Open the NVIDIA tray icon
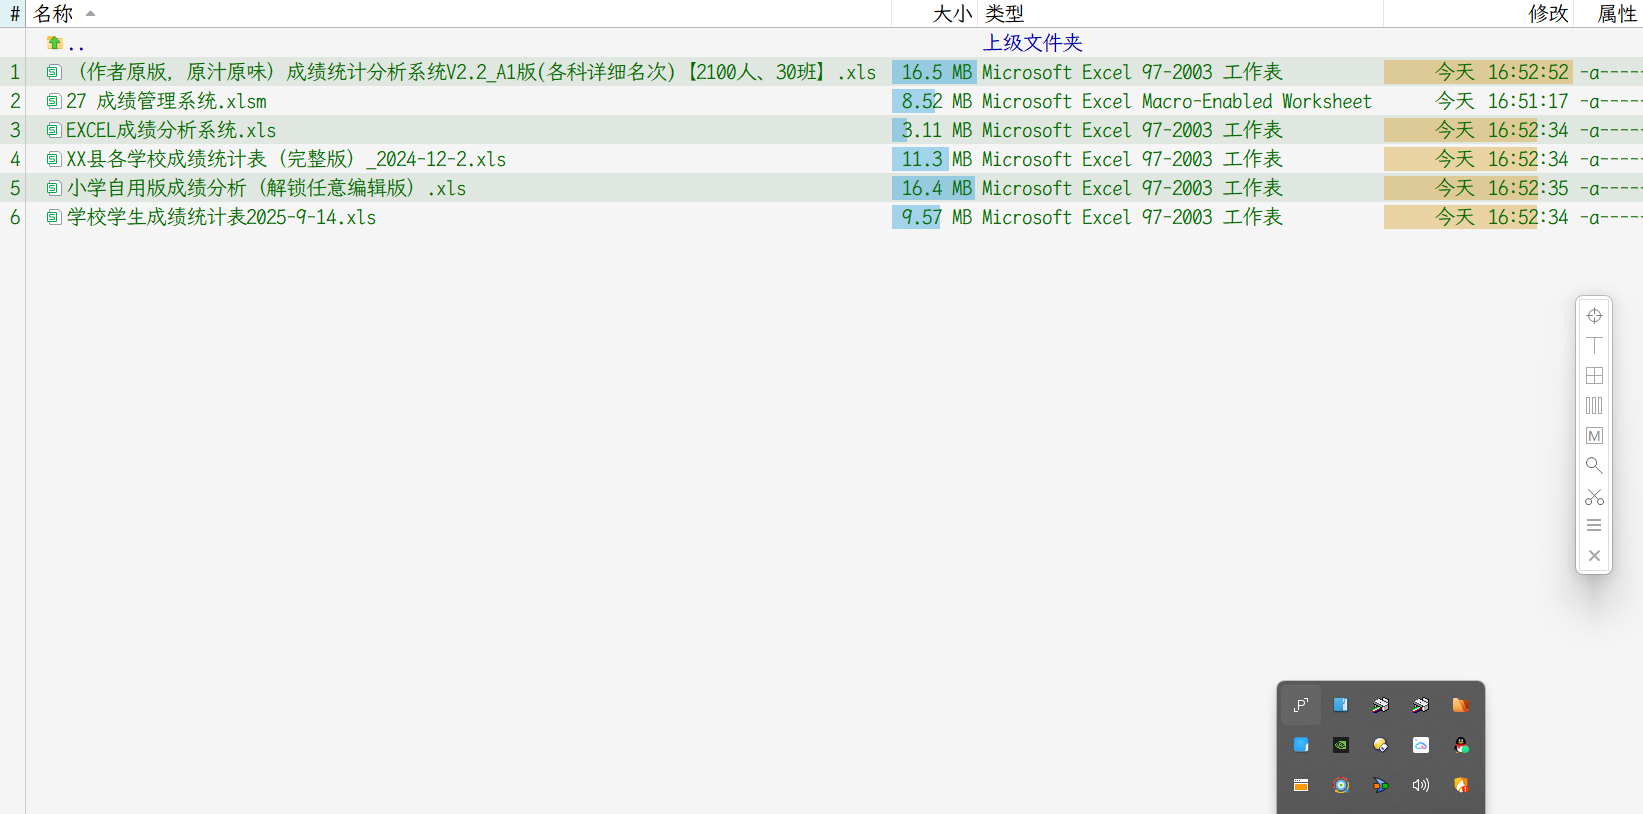 (1341, 745)
